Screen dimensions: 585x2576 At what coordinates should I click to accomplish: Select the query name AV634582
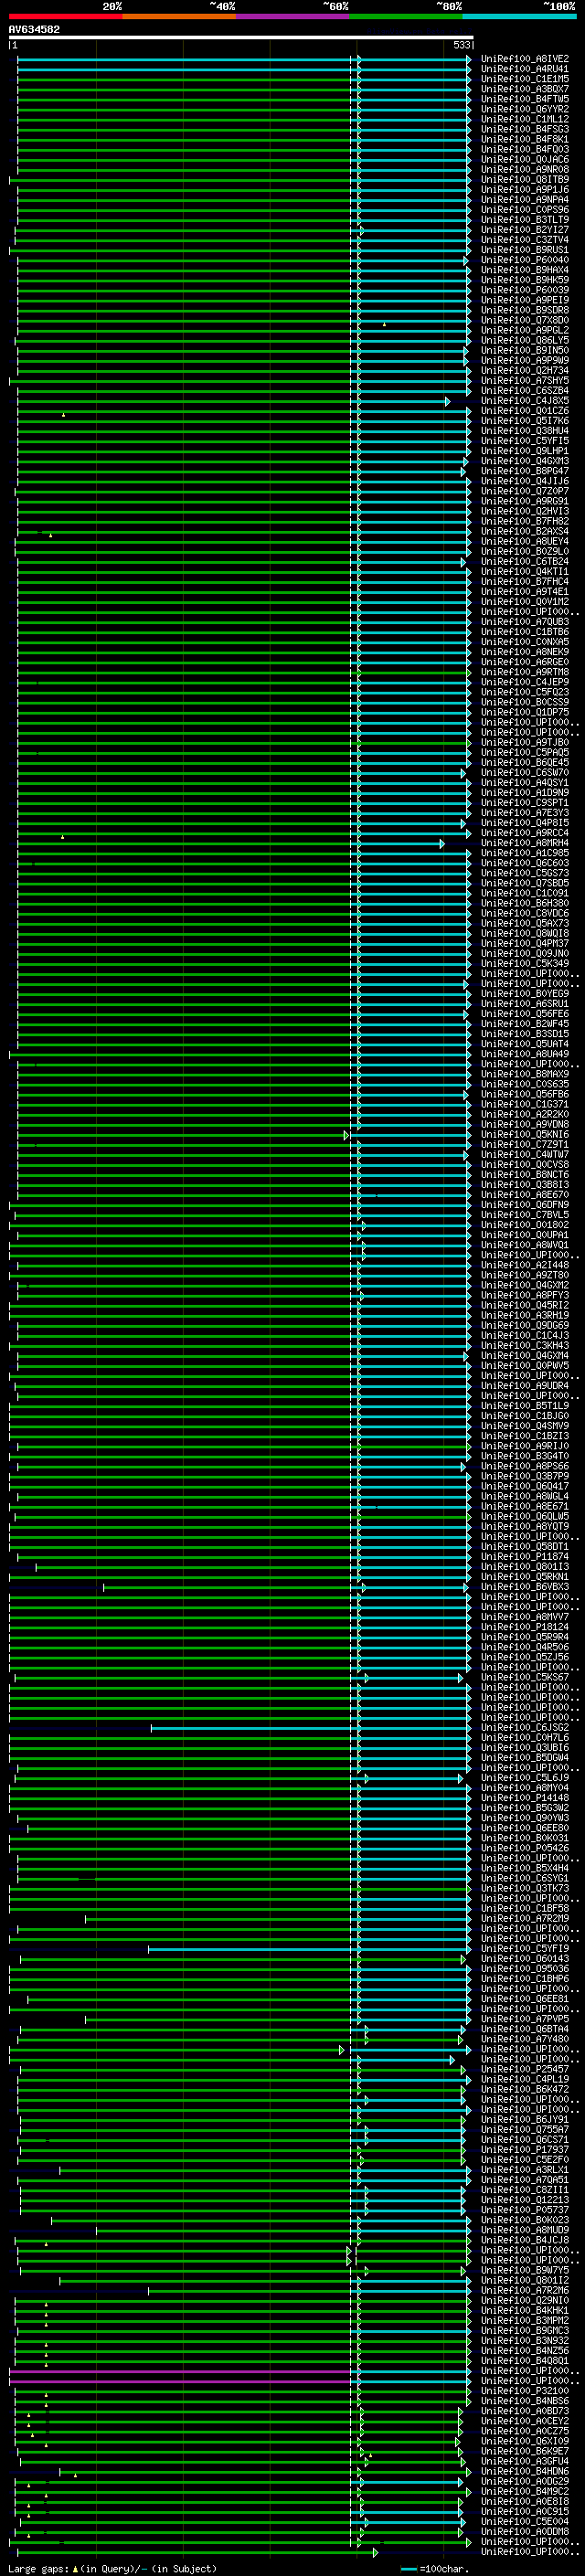pos(34,29)
